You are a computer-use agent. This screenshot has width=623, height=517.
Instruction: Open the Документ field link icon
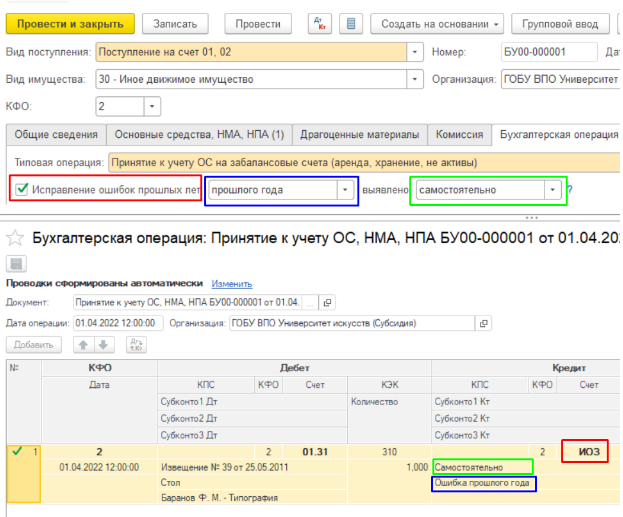[x=327, y=303]
